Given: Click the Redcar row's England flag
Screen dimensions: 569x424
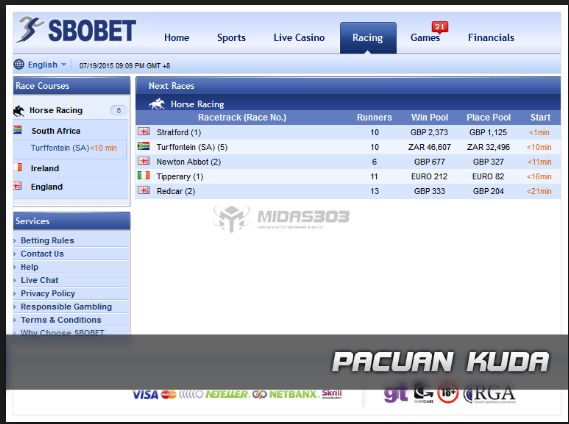Looking at the screenshot, I should point(144,190).
